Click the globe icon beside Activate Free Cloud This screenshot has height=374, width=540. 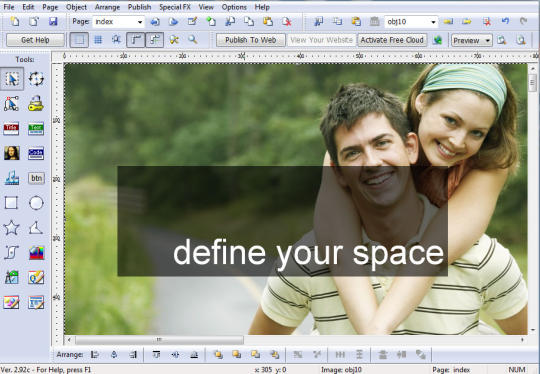tap(437, 40)
